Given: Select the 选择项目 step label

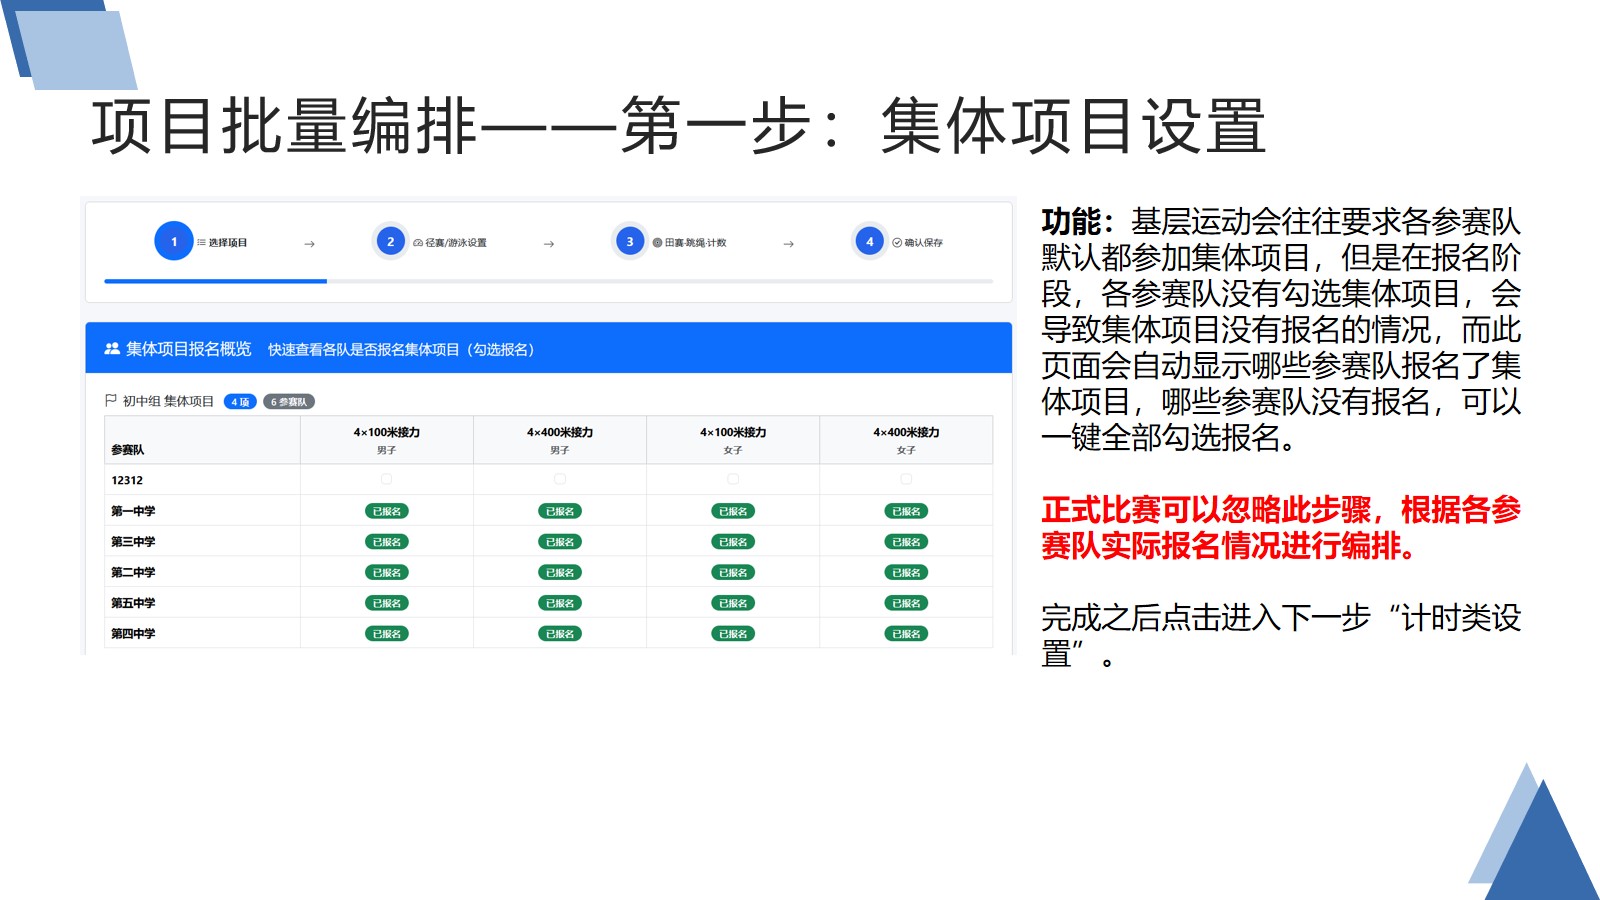Looking at the screenshot, I should click(x=228, y=242).
